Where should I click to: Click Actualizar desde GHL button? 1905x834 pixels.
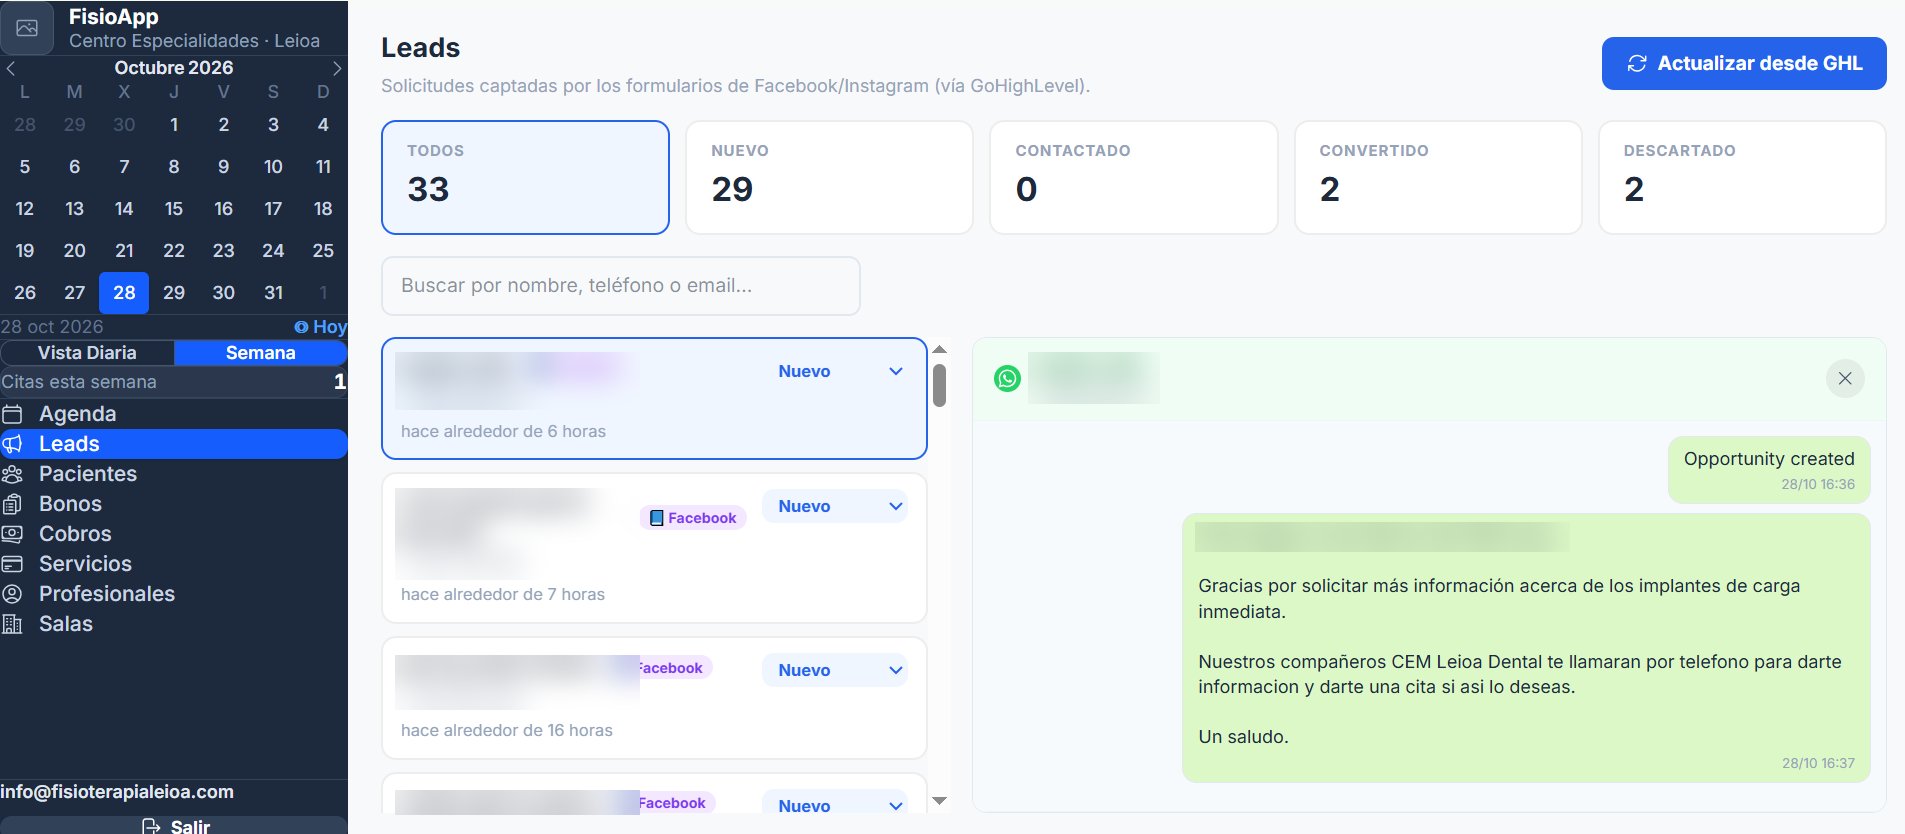tap(1744, 63)
